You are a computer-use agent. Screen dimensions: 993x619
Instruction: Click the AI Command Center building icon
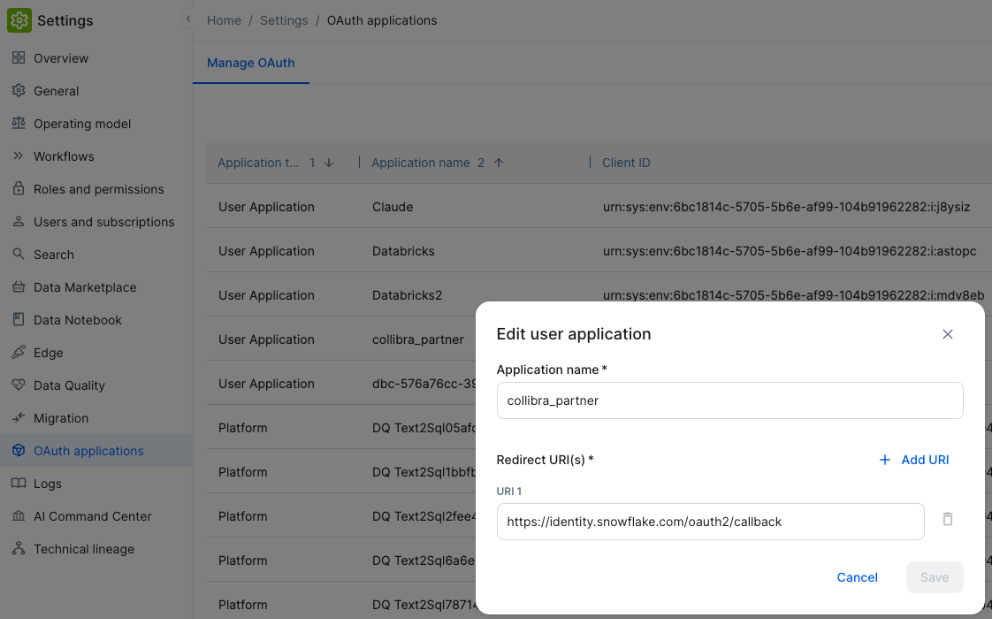[18, 516]
